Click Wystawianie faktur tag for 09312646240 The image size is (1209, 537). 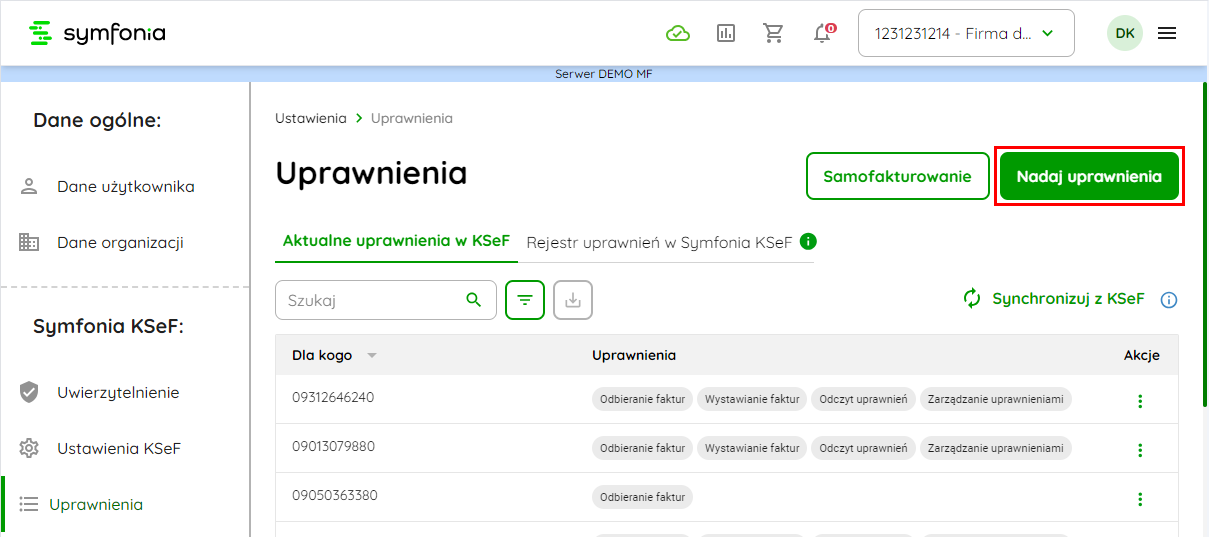(x=752, y=399)
